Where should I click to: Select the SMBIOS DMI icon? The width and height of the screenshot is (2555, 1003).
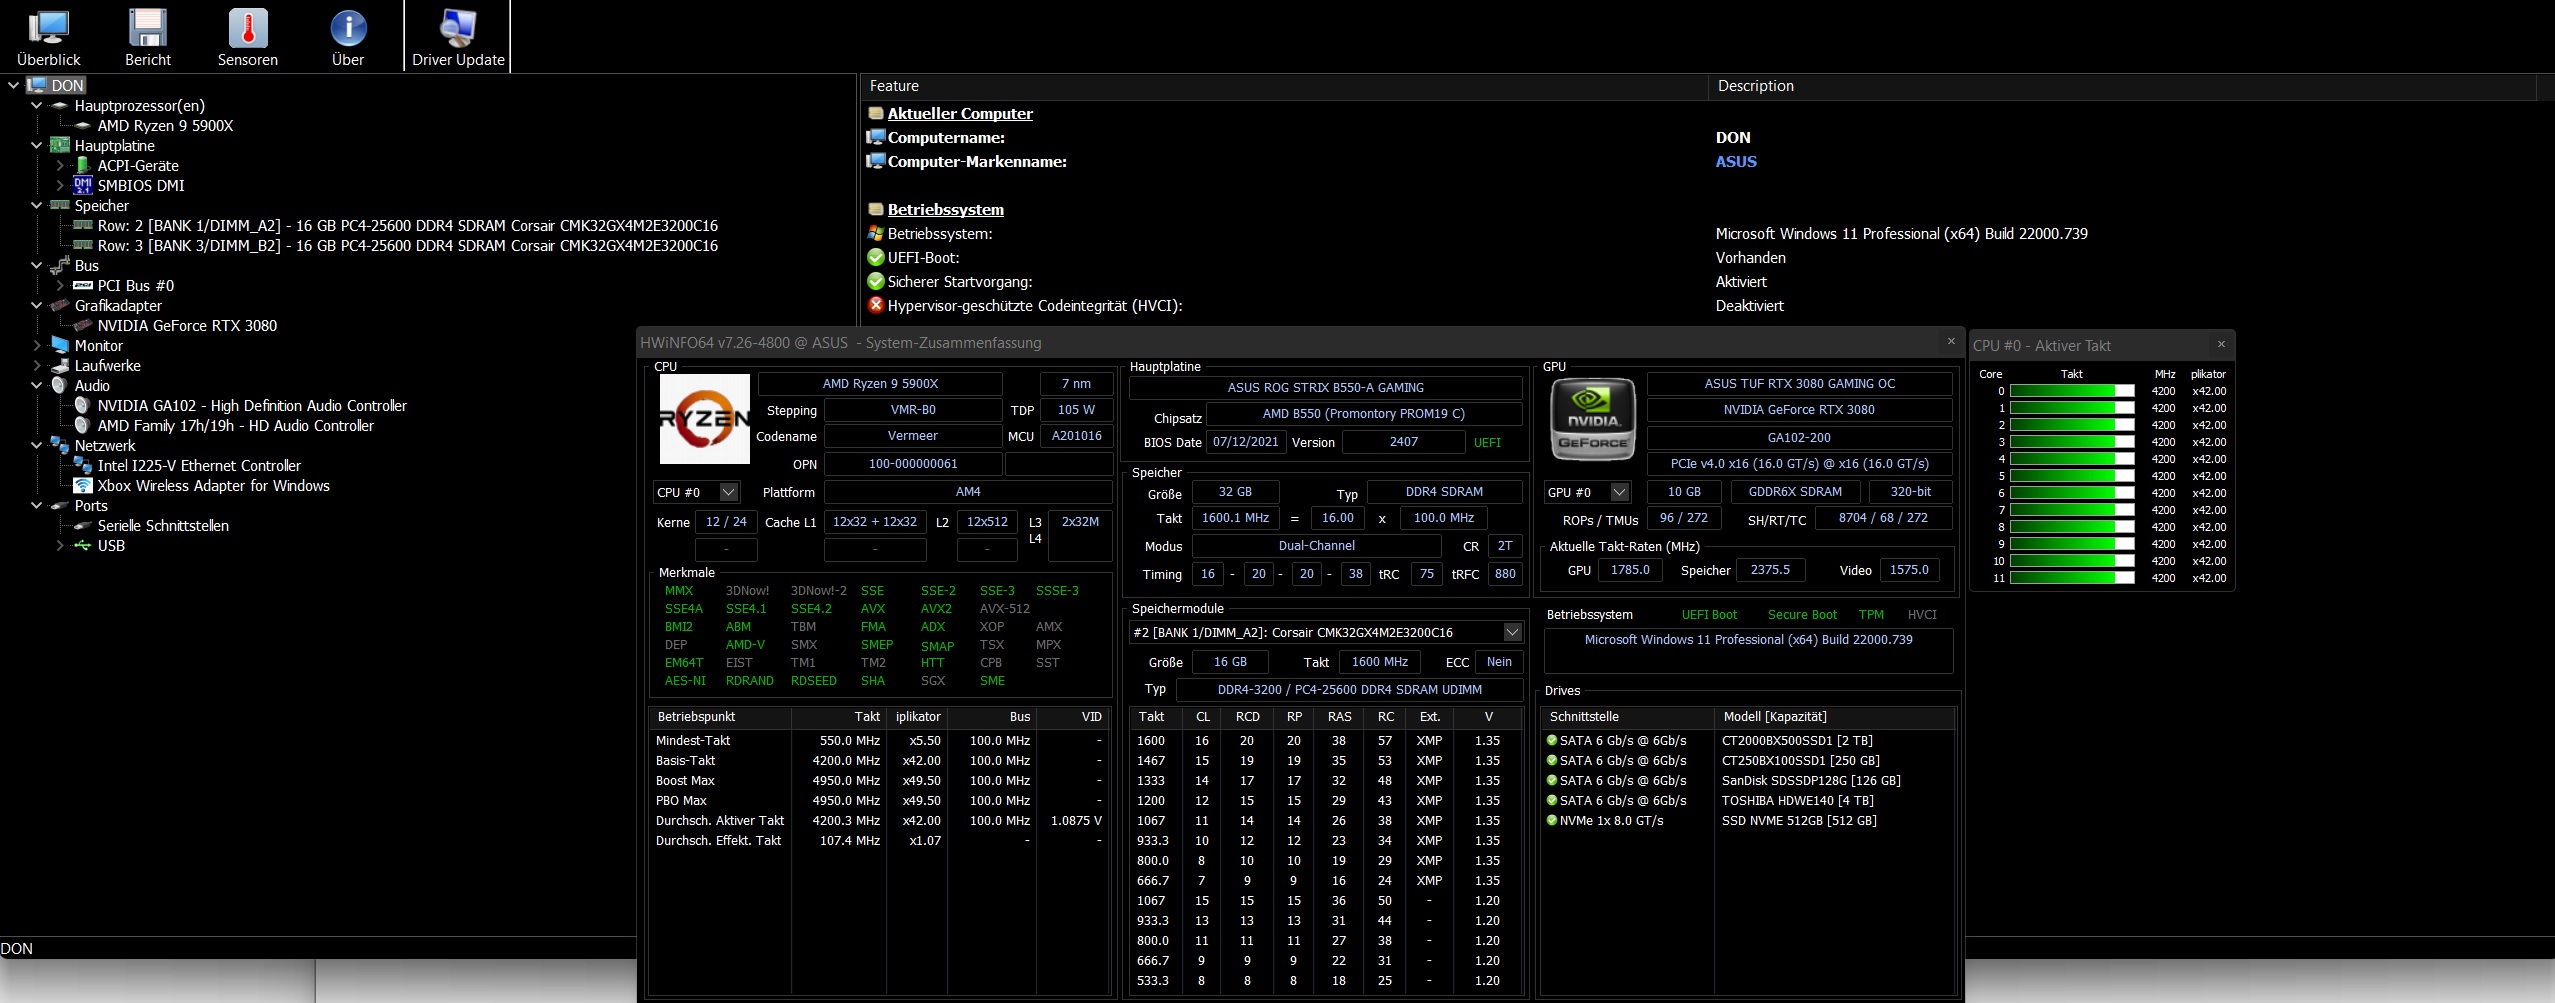point(83,185)
